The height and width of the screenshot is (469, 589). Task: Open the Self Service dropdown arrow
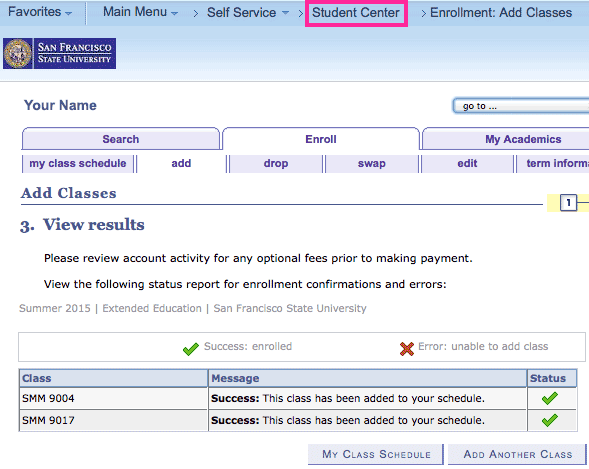click(285, 13)
